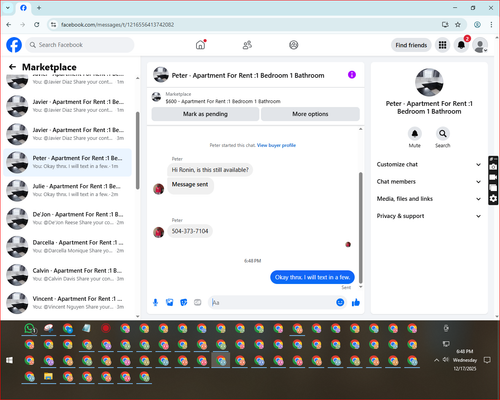Open Peter's apartment conversation in the list

(x=68, y=162)
